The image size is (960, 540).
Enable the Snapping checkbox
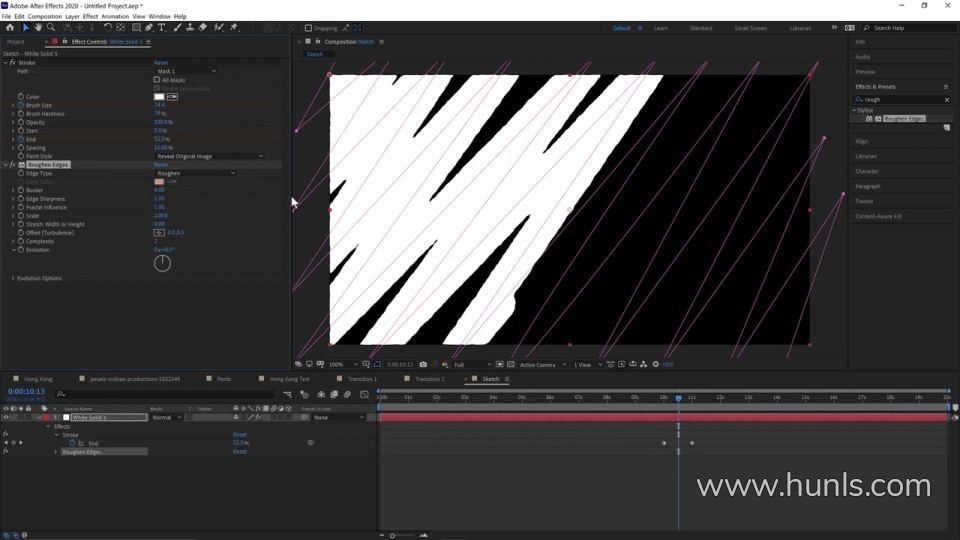click(309, 28)
